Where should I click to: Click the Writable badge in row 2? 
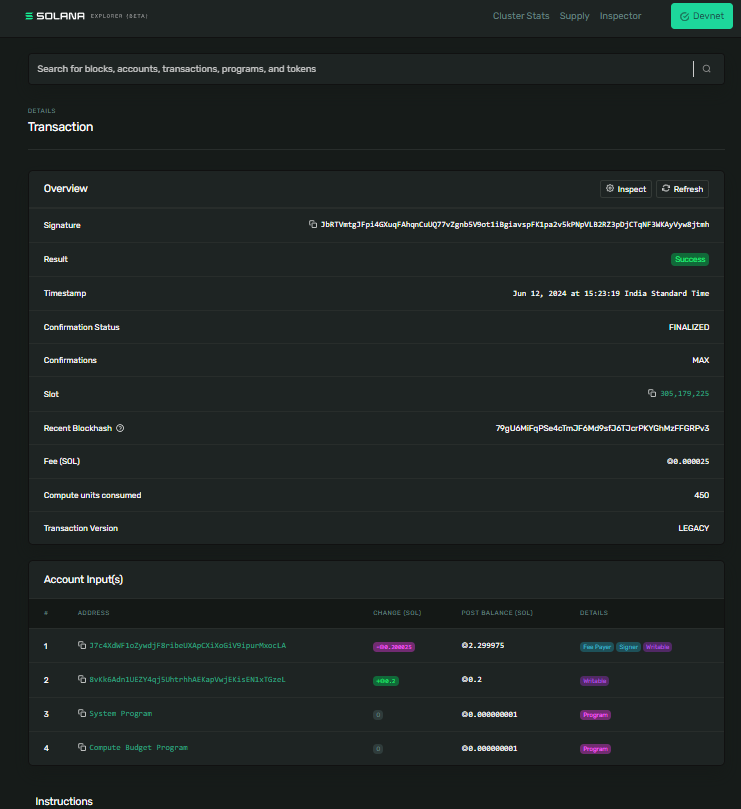click(594, 681)
